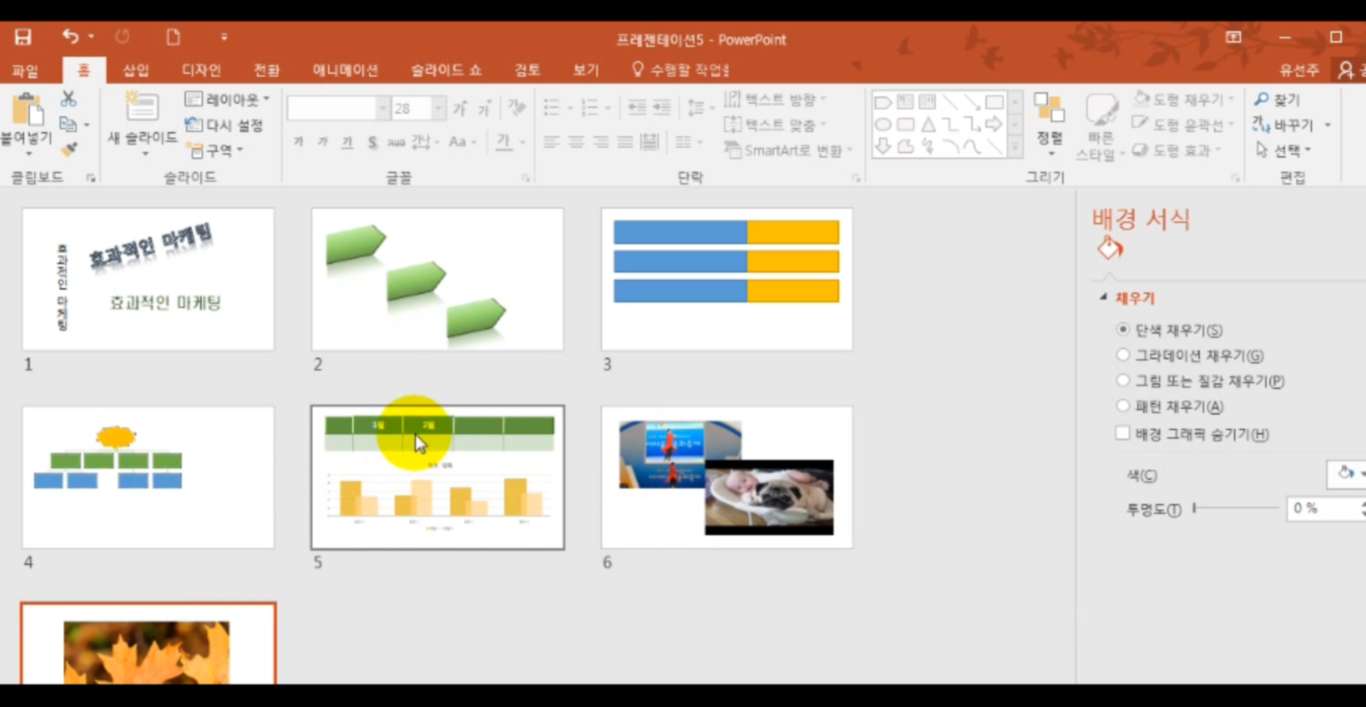This screenshot has height=707, width=1366.
Task: Select Picture or texture fill radio option
Action: coord(1123,381)
